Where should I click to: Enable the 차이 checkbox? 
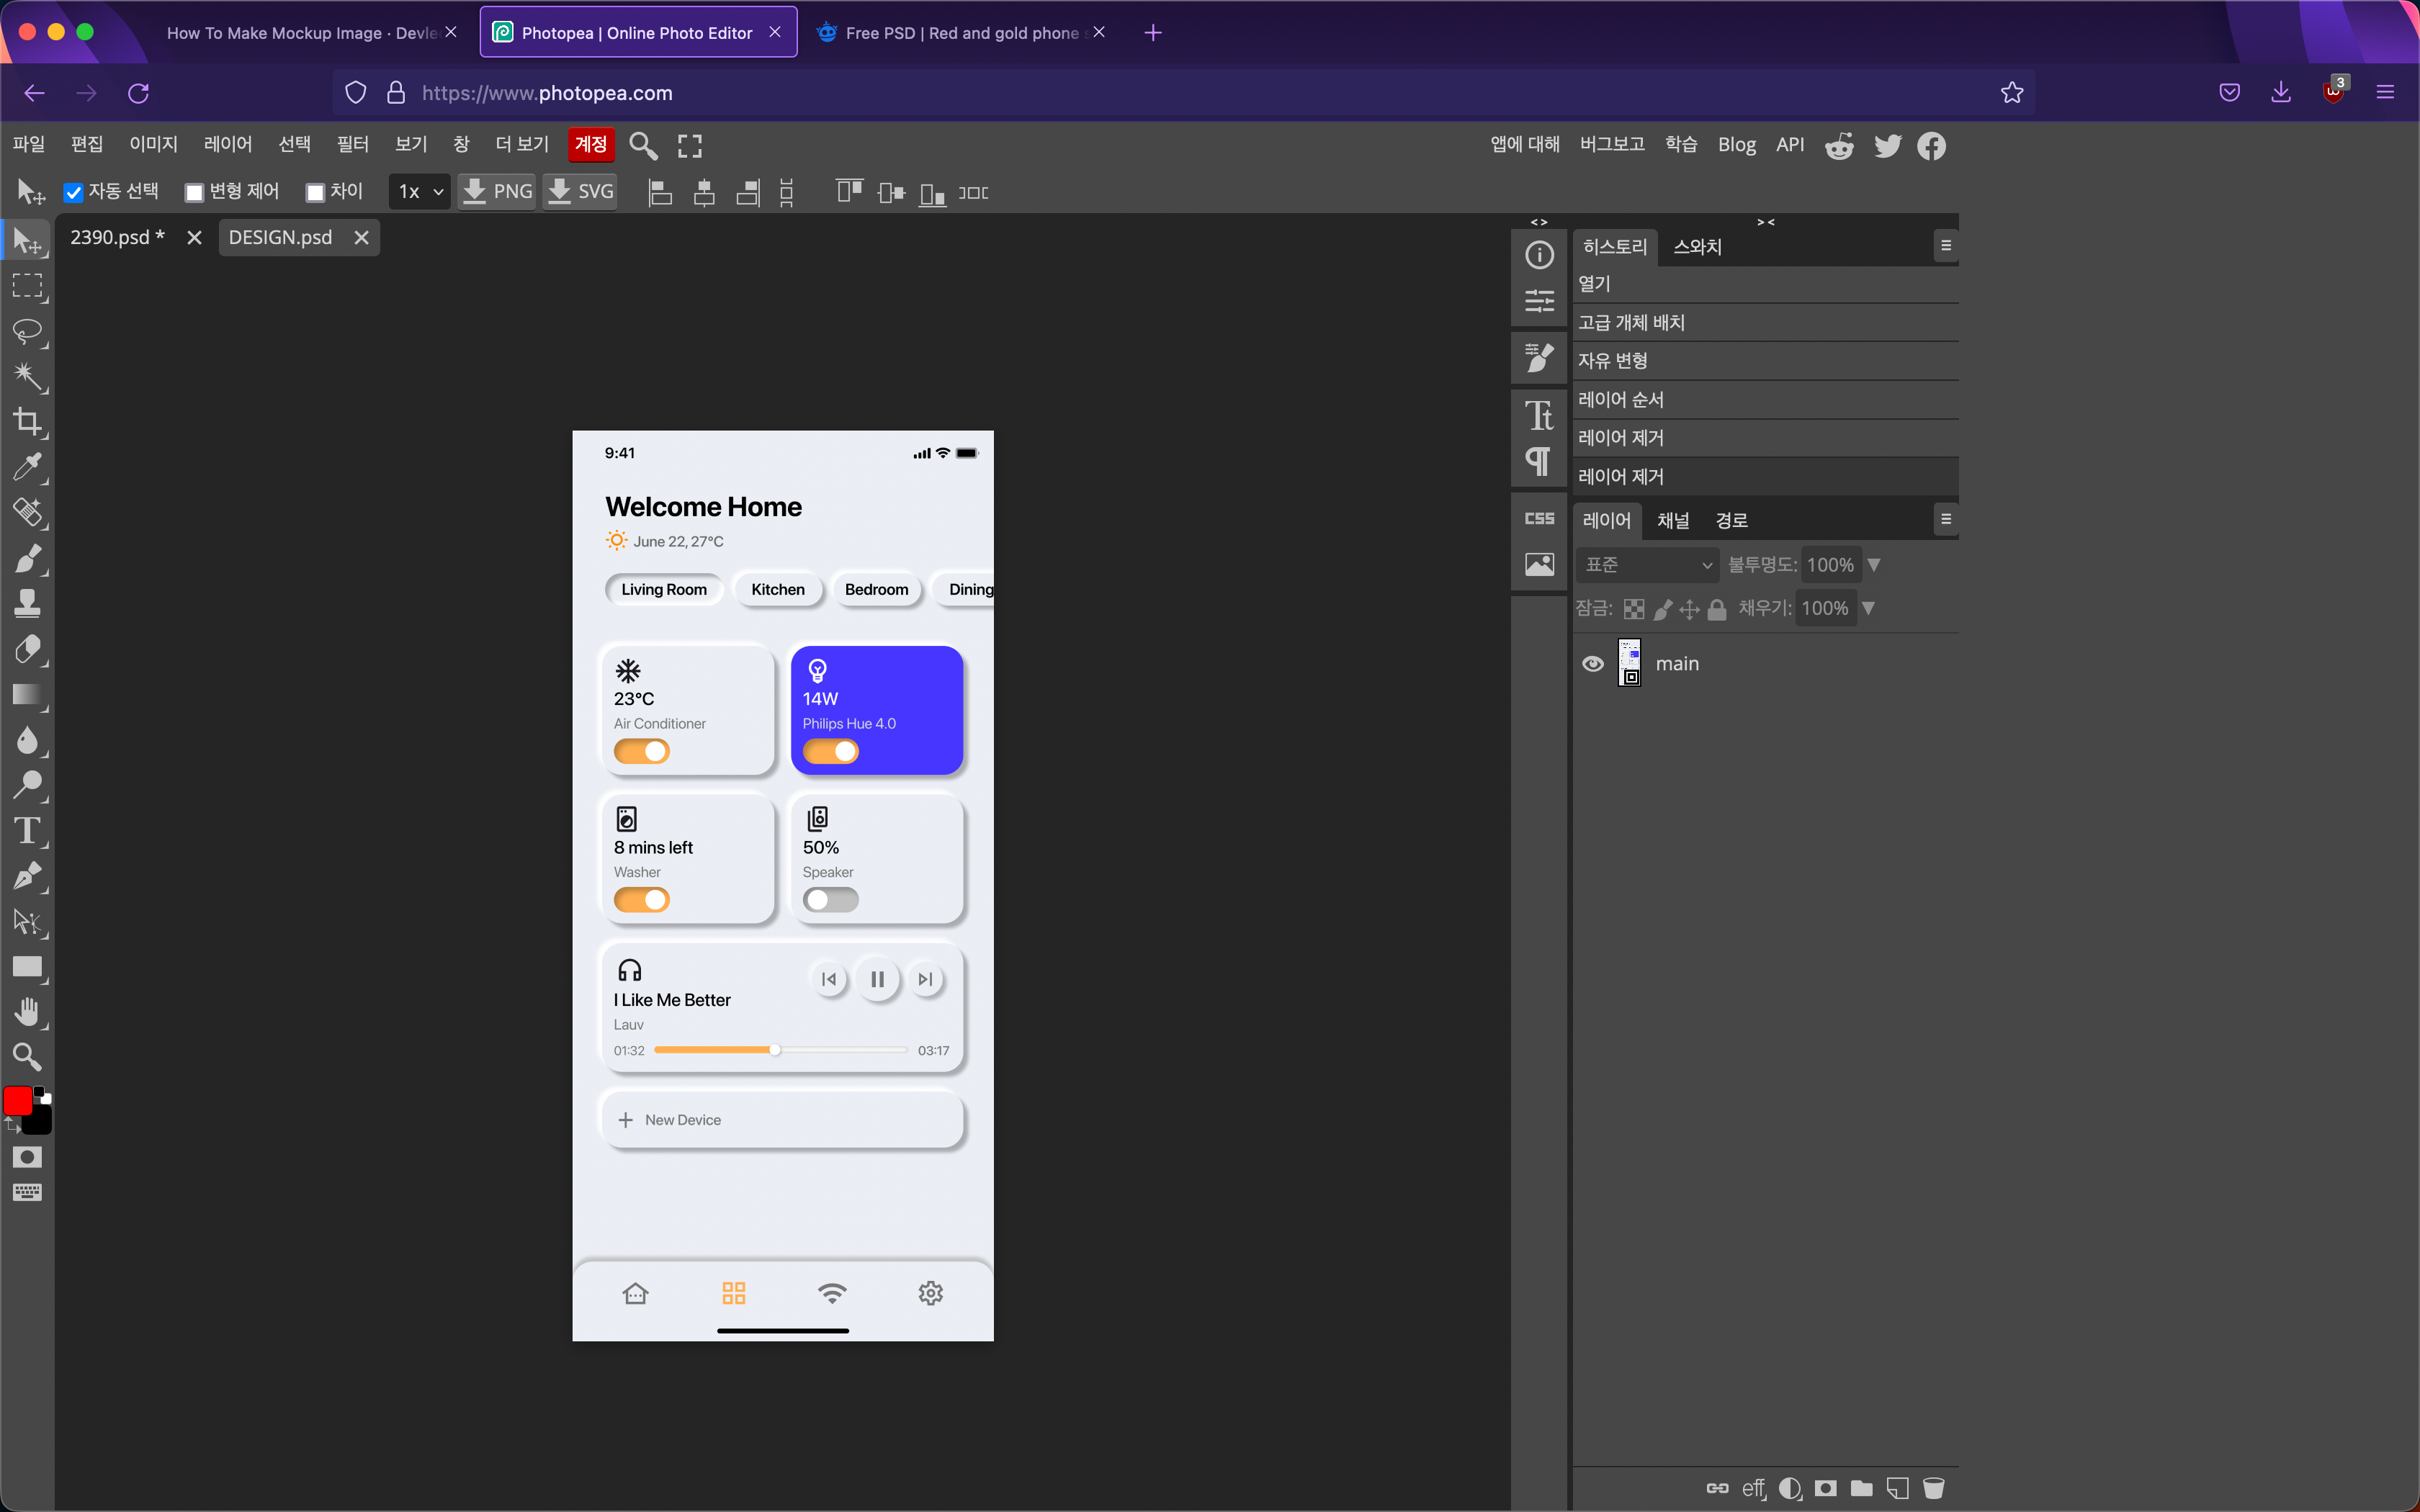(x=315, y=192)
